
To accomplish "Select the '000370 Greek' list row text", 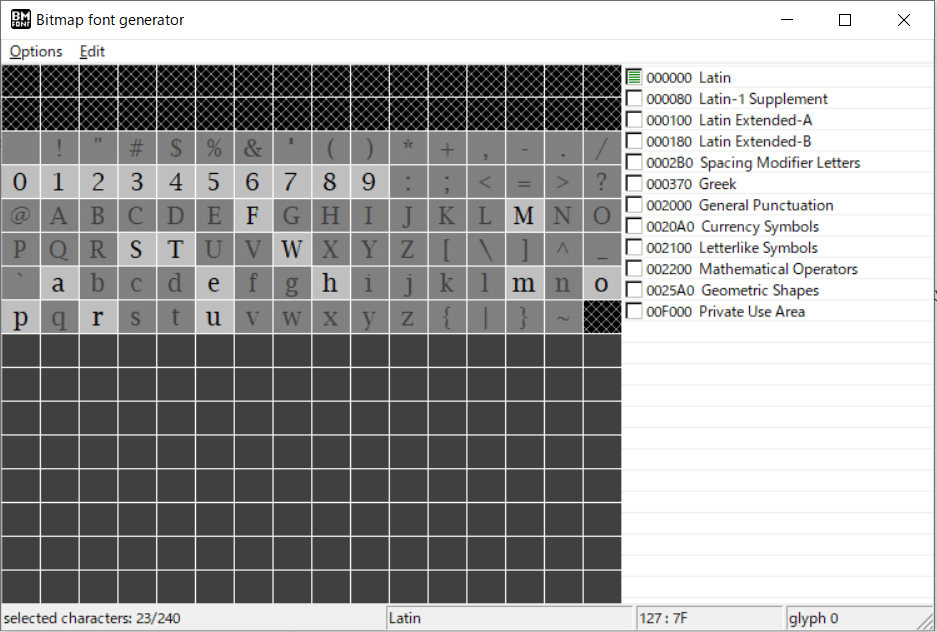I will tap(691, 184).
